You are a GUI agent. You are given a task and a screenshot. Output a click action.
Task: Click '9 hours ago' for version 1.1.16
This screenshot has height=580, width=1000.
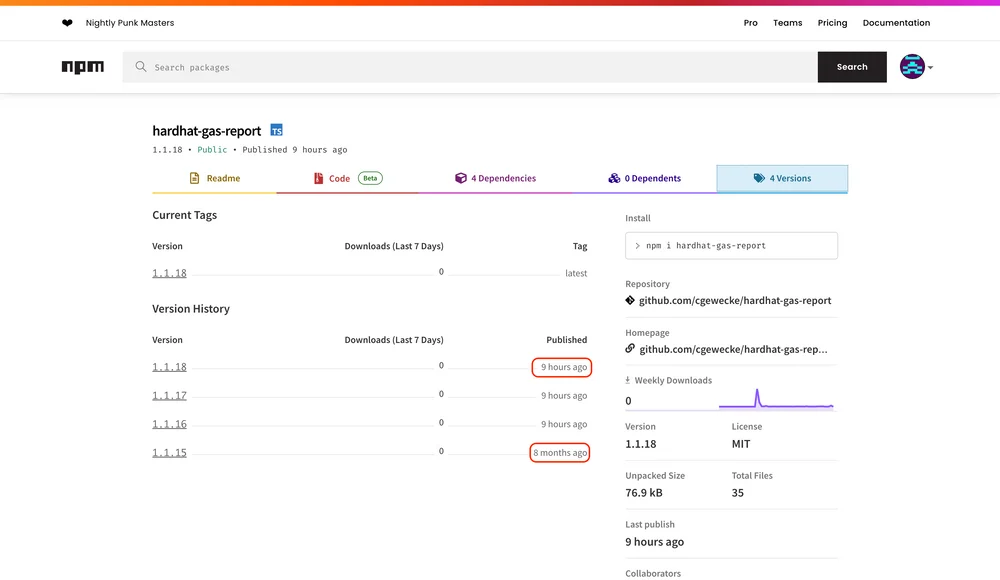[x=564, y=424]
